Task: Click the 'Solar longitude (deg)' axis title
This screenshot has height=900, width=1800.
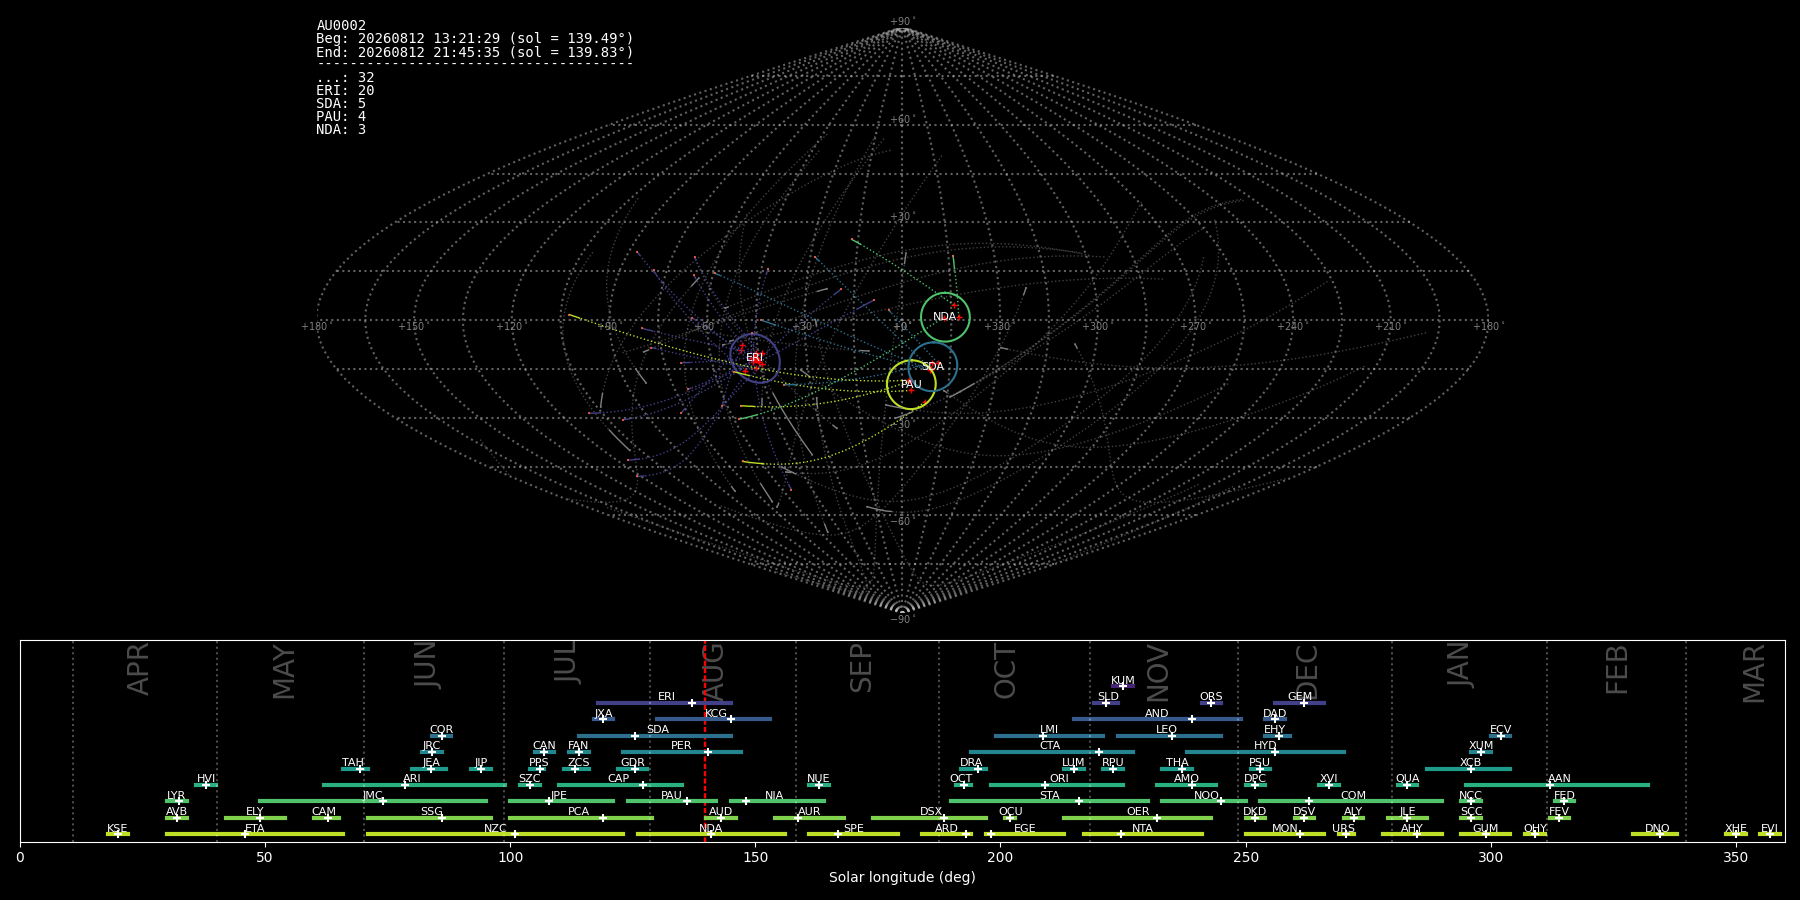Action: pyautogui.click(x=902, y=877)
